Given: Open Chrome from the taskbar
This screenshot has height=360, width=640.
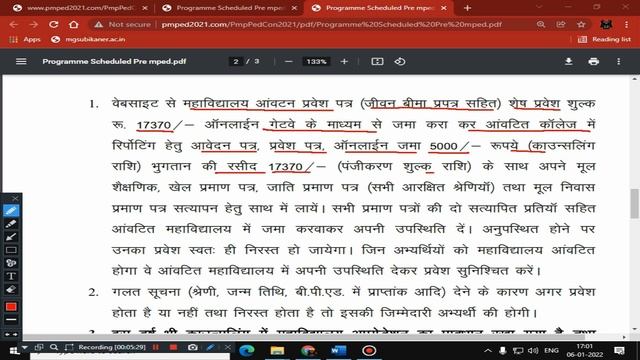Looking at the screenshot, I should [x=308, y=351].
